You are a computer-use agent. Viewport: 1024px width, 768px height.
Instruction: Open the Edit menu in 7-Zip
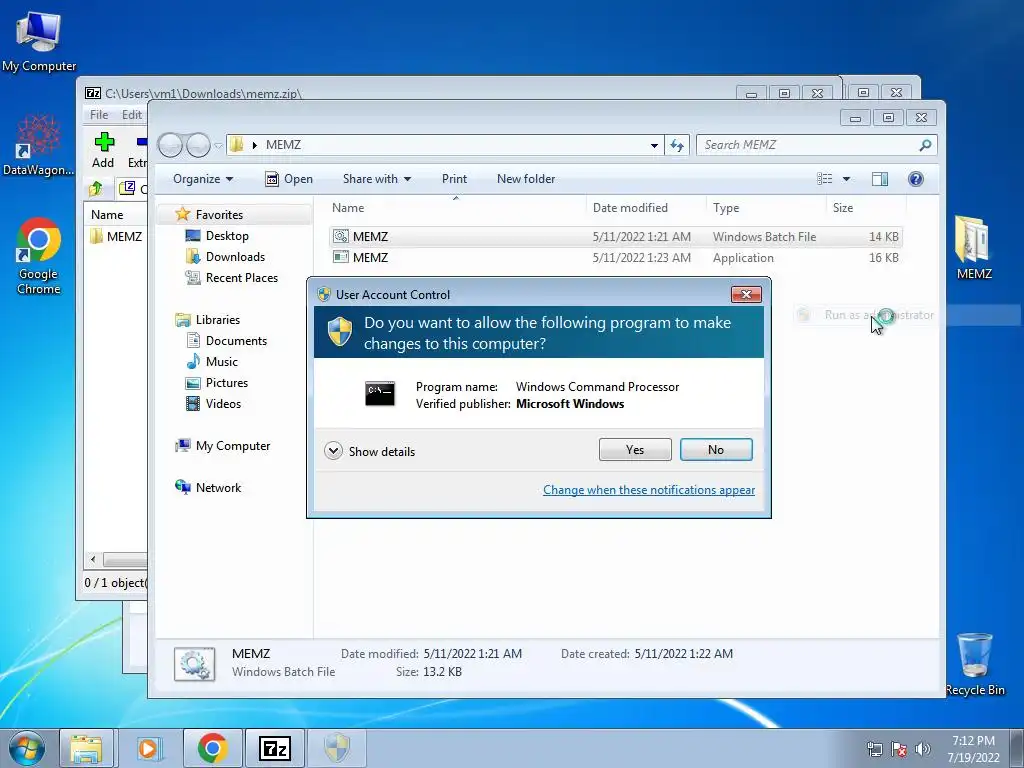131,115
